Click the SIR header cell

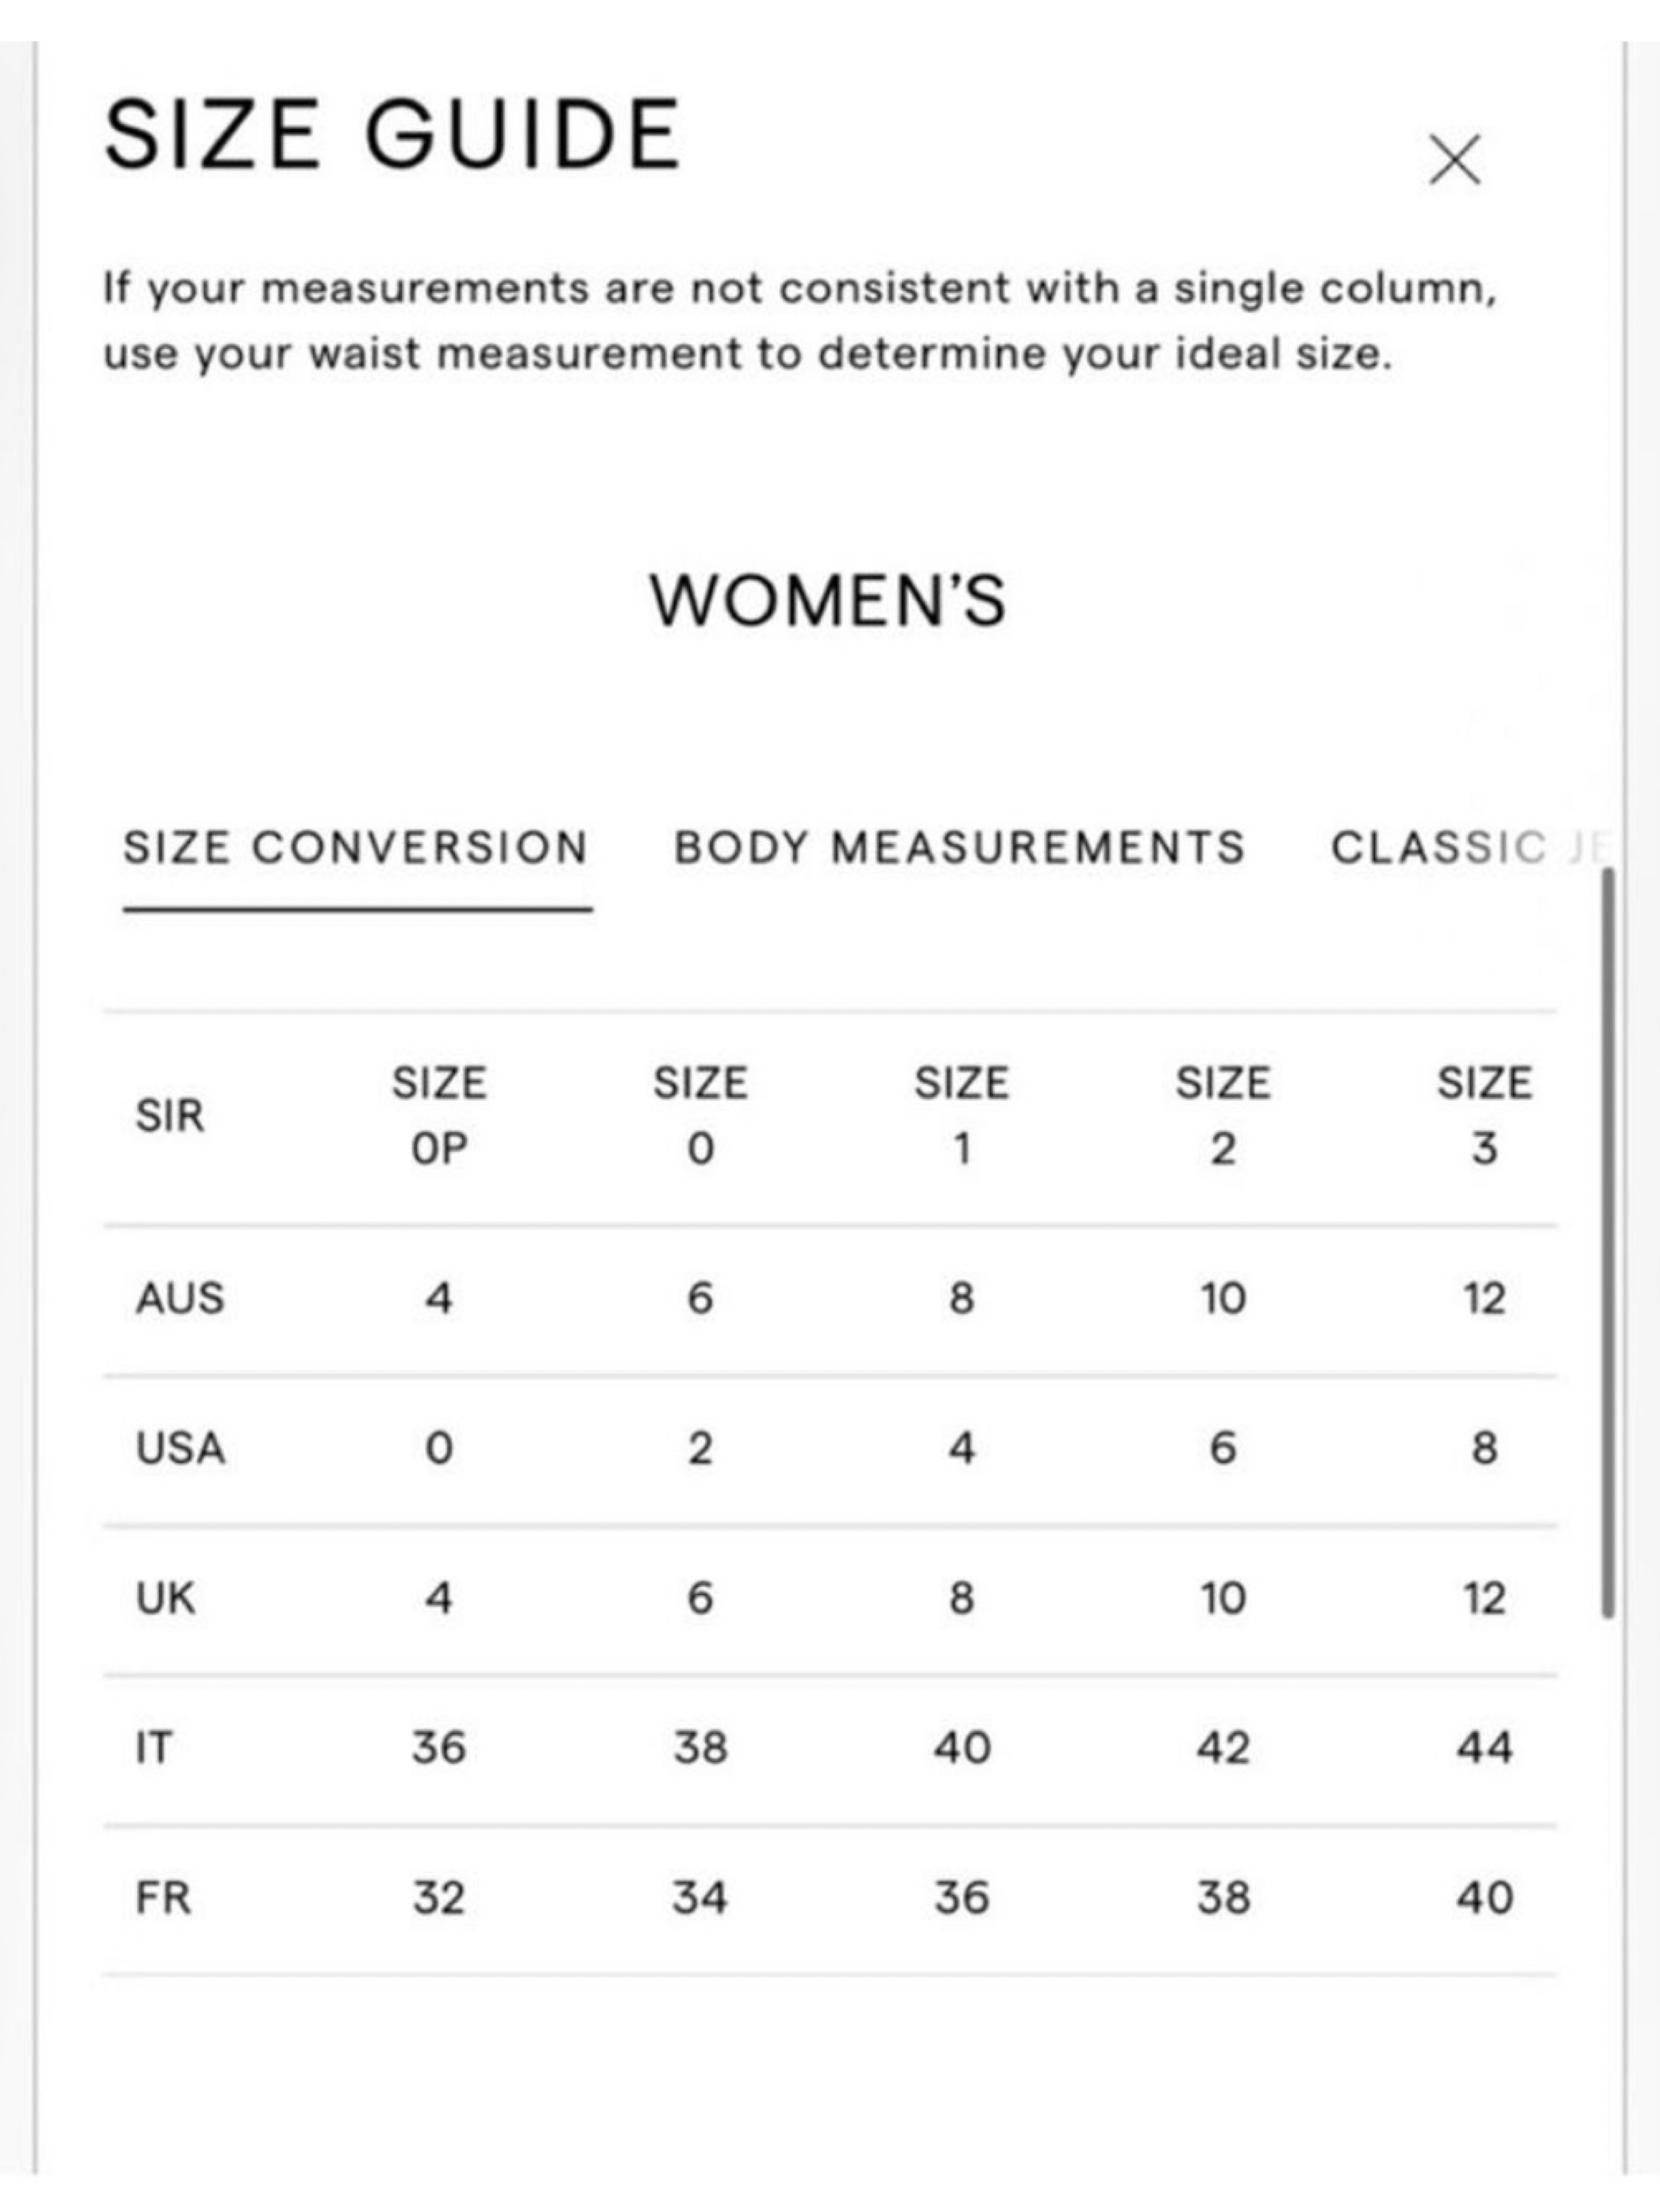click(x=170, y=1116)
